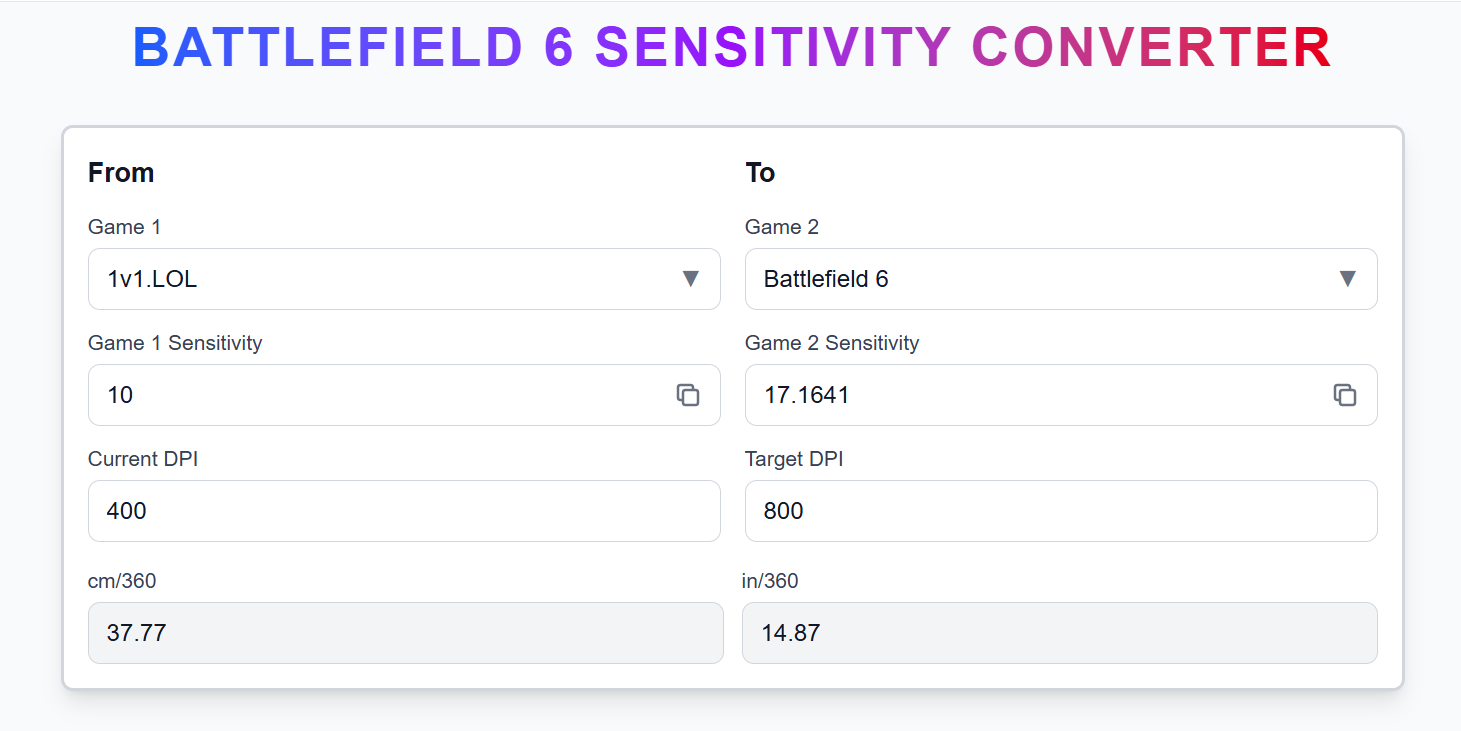
Task: Click the To section heading
Action: pos(760,173)
